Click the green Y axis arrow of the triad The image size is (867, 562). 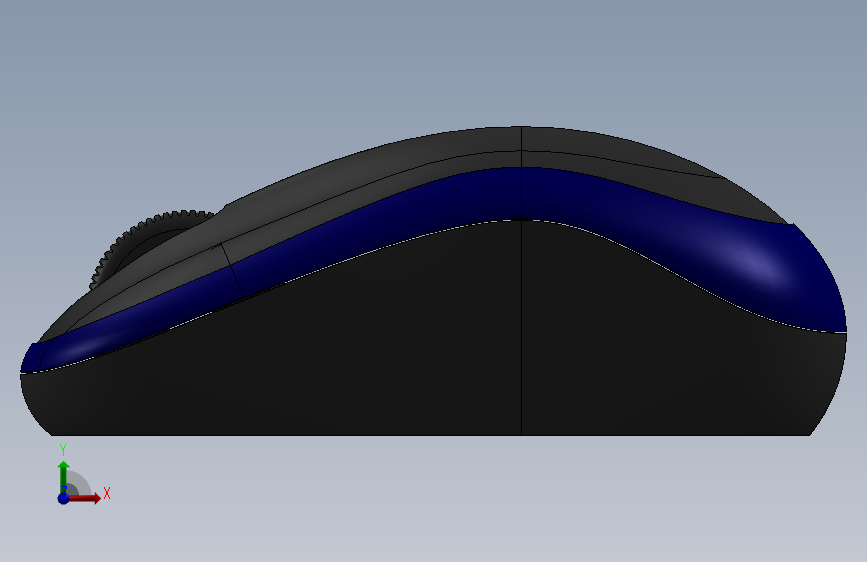64,477
